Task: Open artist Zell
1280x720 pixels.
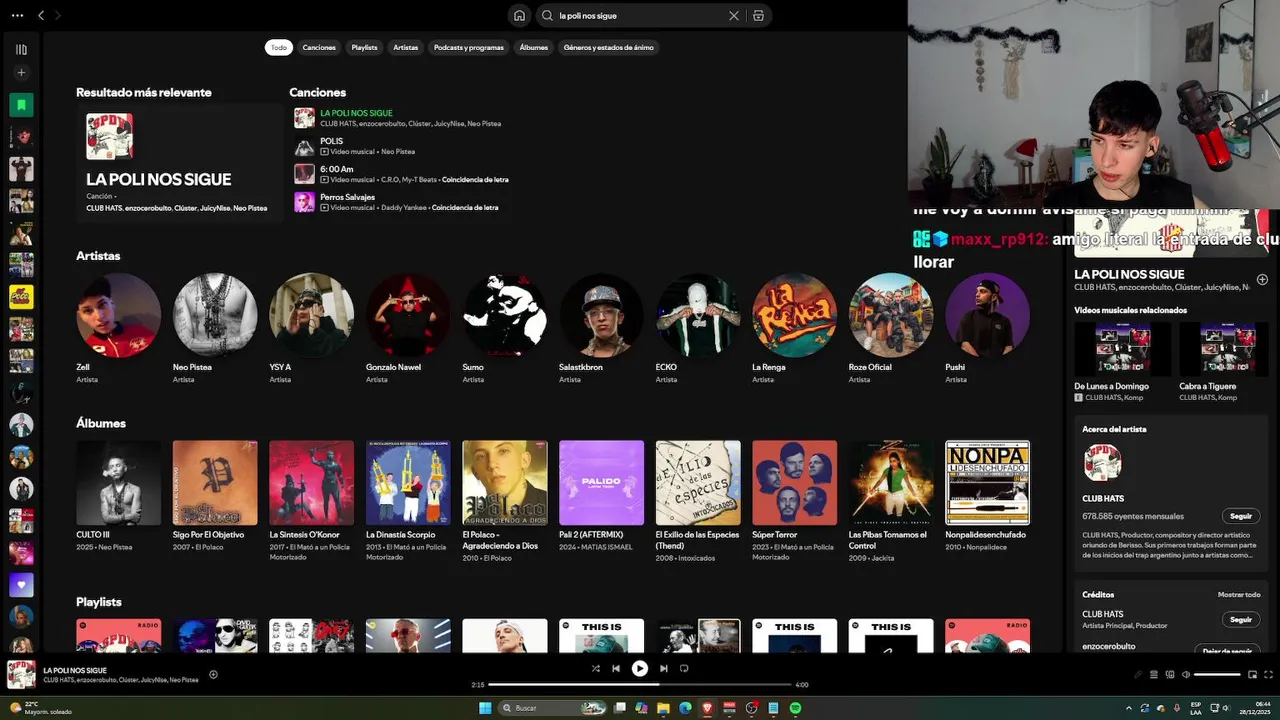Action: pos(118,328)
